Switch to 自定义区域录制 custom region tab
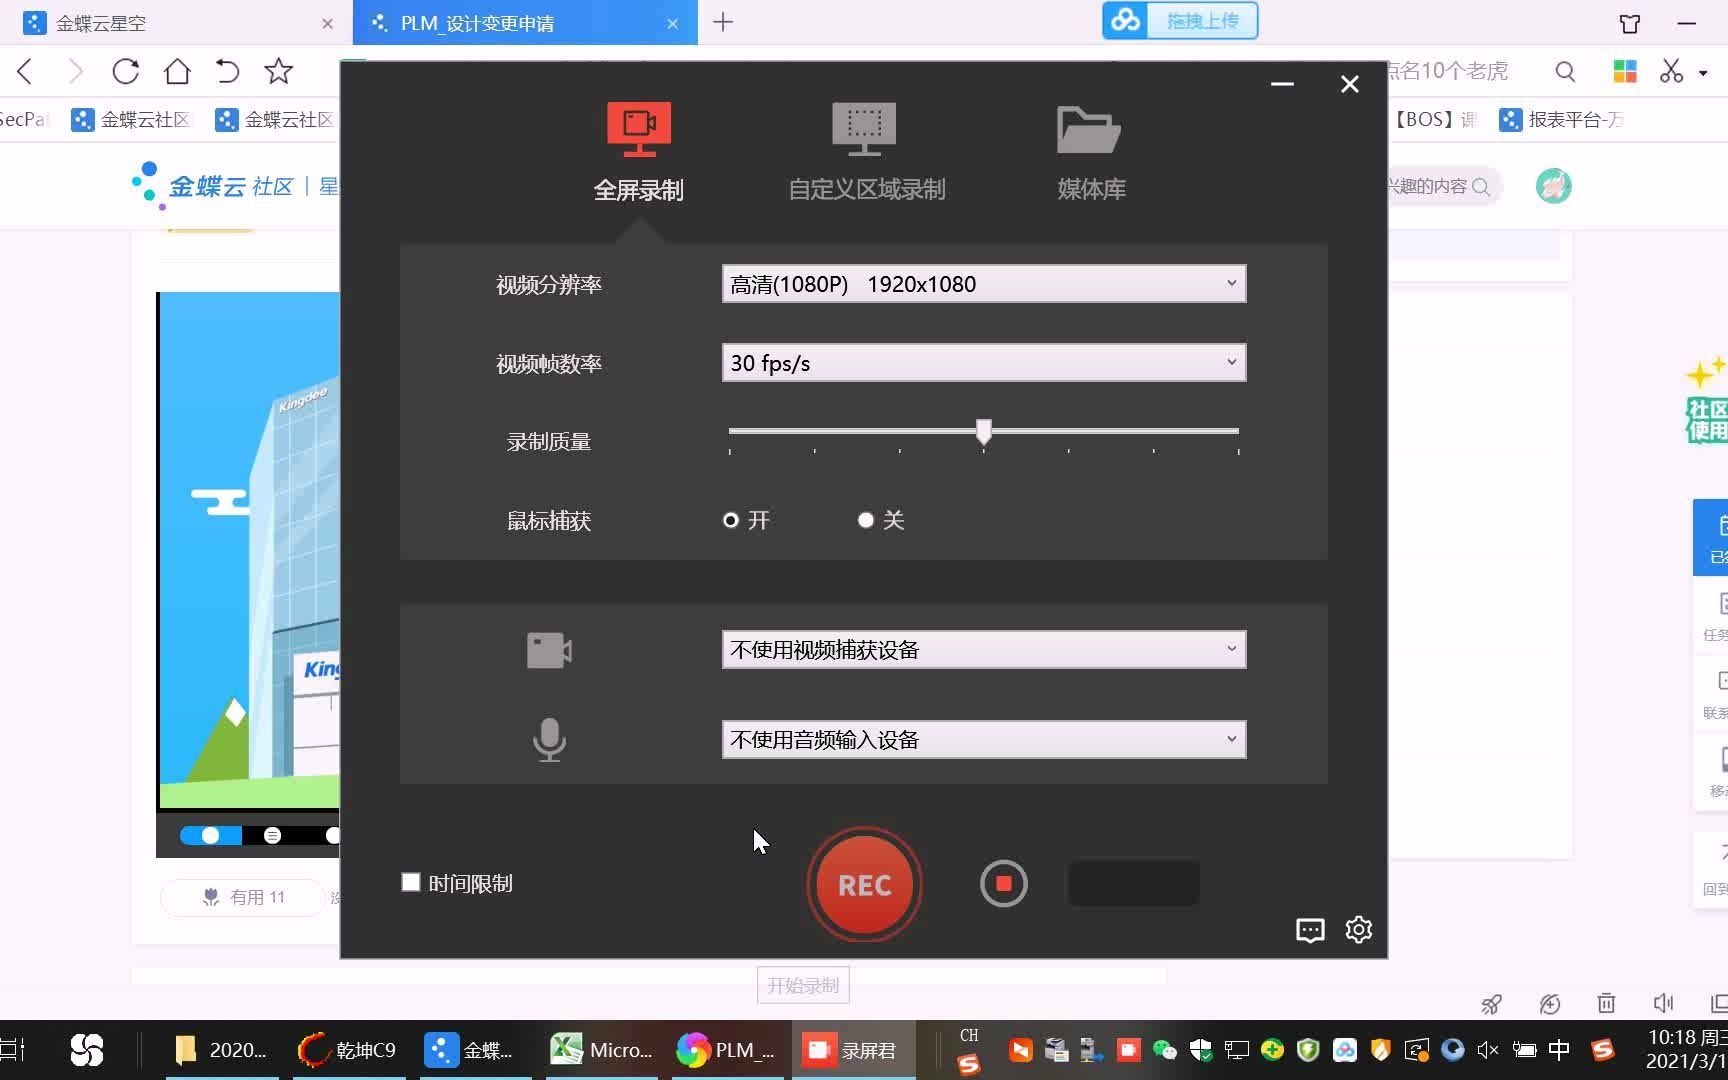Viewport: 1728px width, 1080px height. 866,152
